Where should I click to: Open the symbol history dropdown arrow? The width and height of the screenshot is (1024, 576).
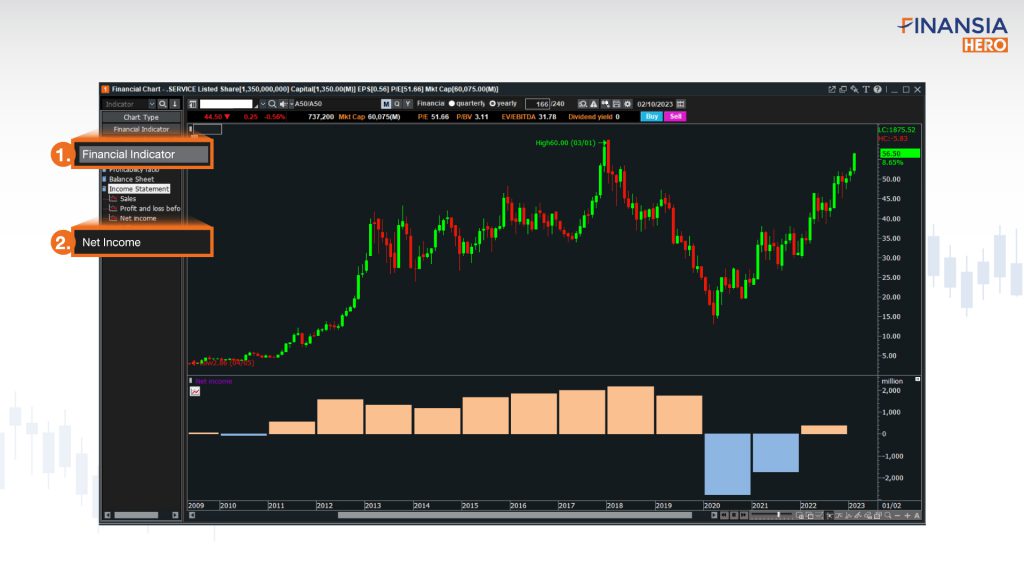point(263,104)
